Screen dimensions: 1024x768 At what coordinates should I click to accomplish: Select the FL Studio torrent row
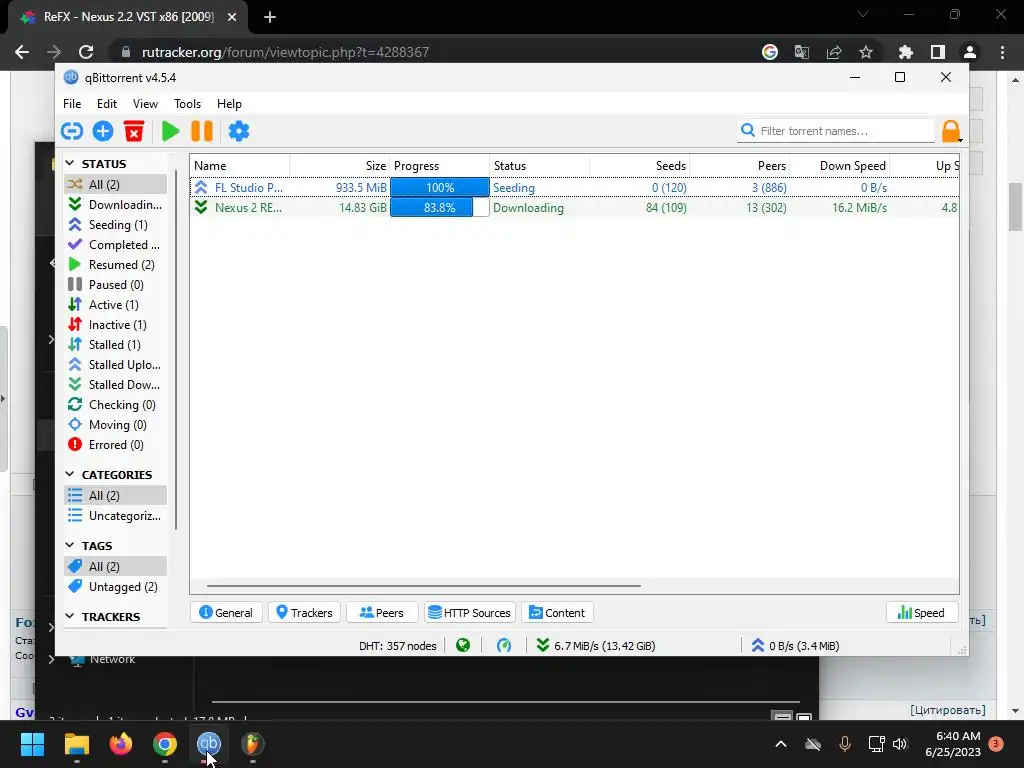574,187
